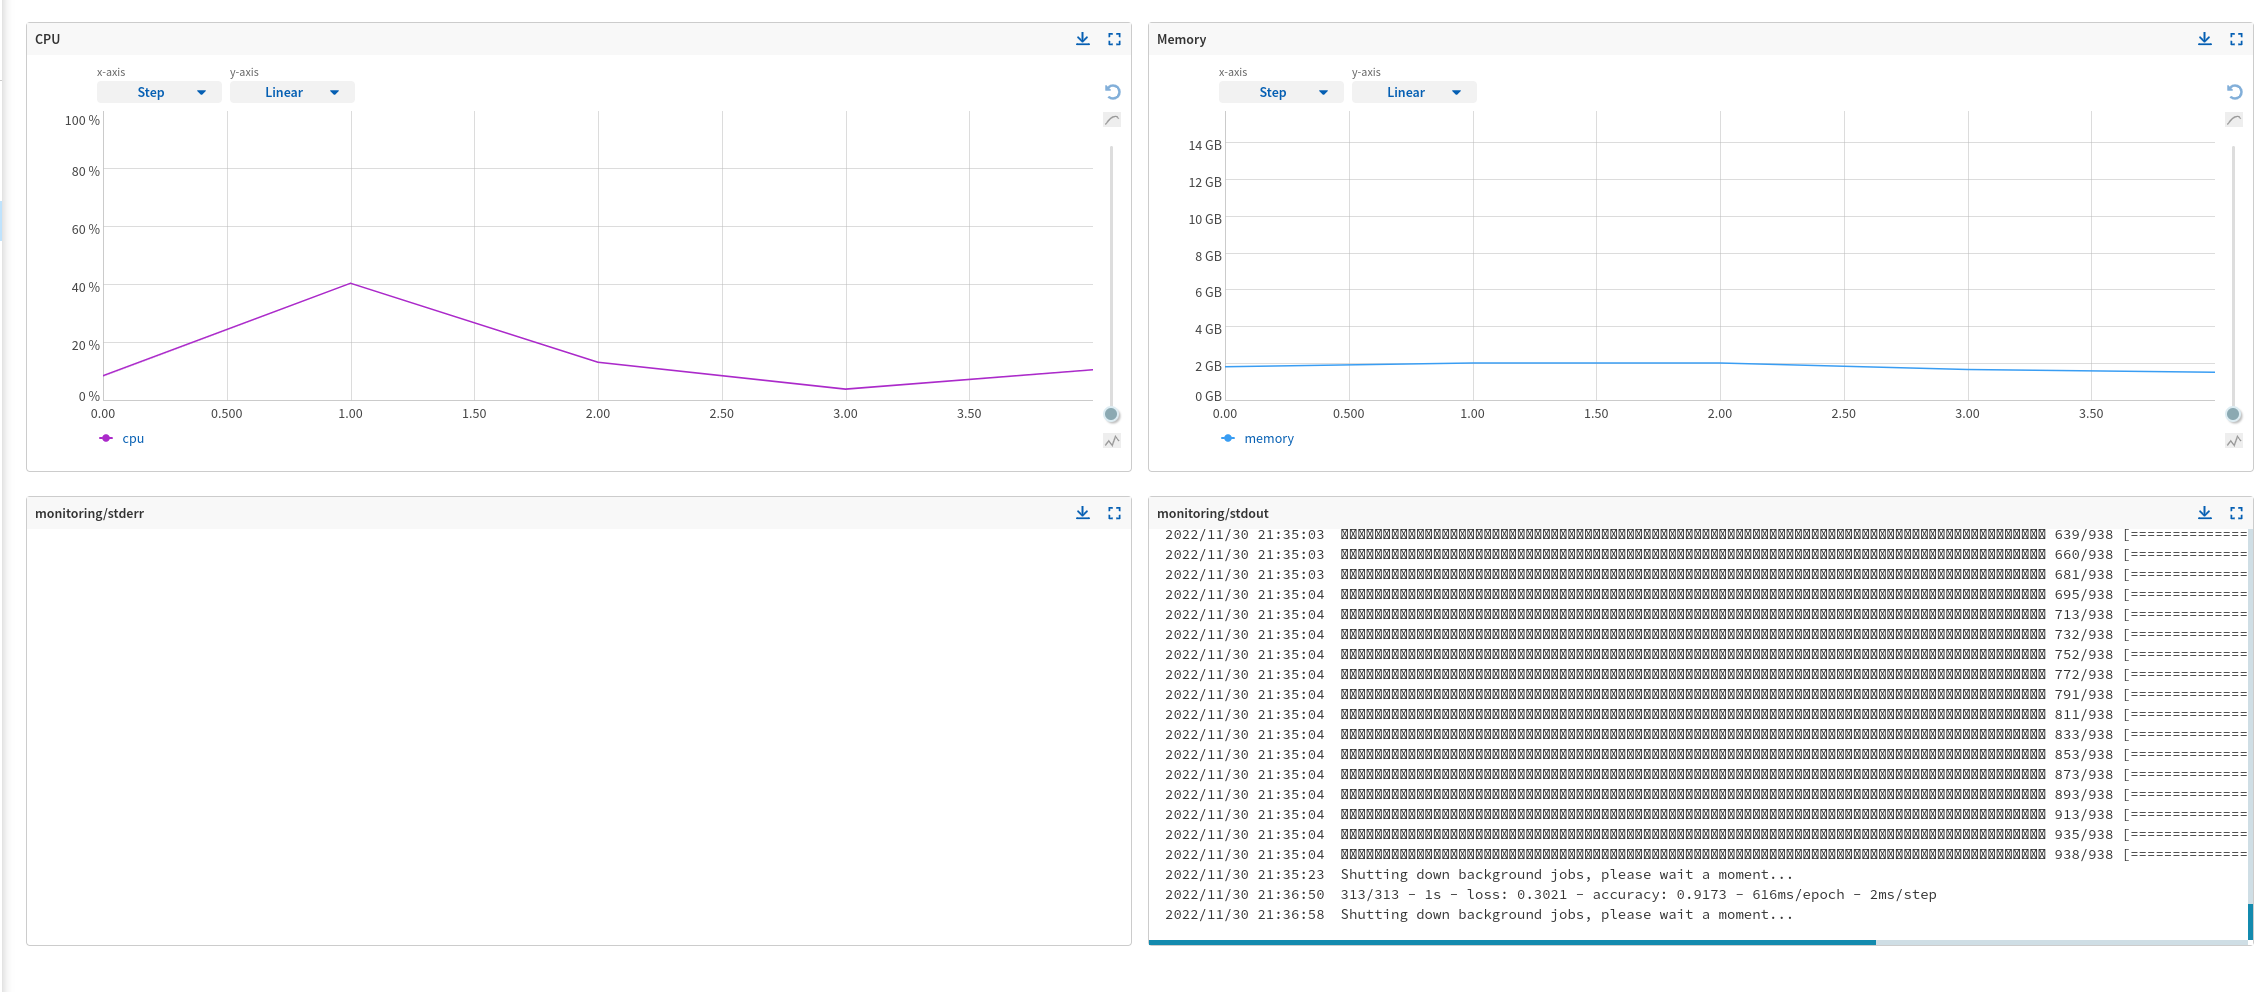Open the smoothing curve option on Memory chart
The width and height of the screenshot is (2265, 992).
(2234, 118)
